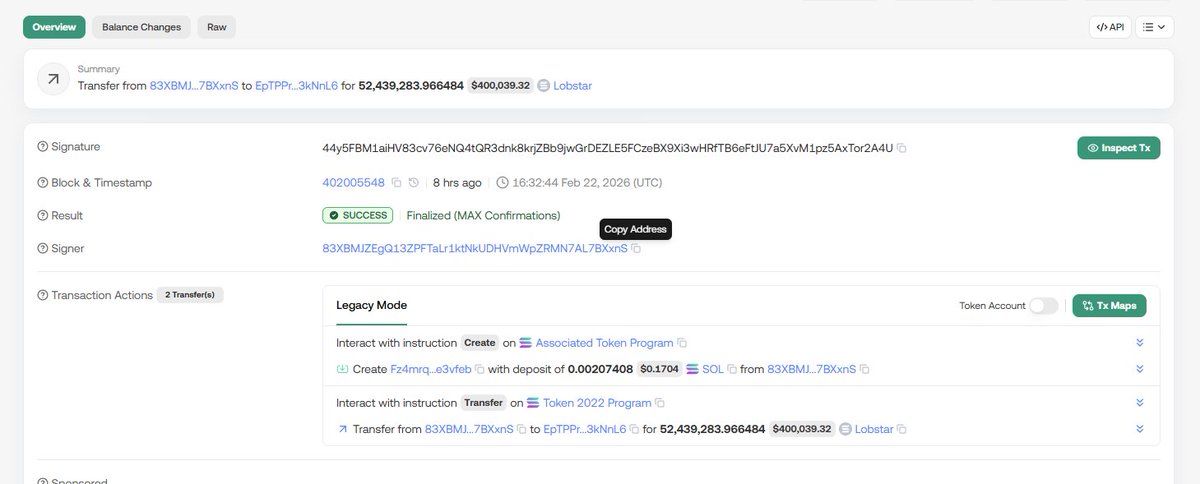Image resolution: width=1200 pixels, height=484 pixels.
Task: Open block 402005548 link
Action: click(353, 183)
